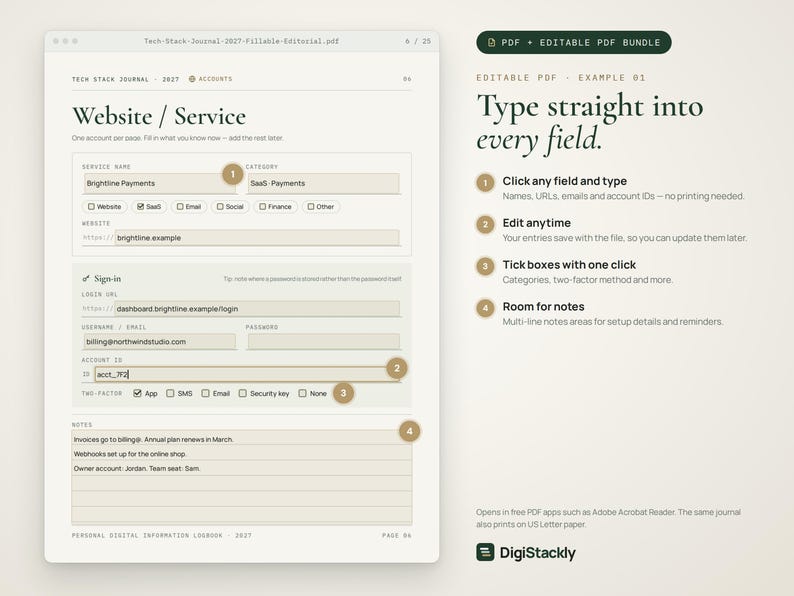Viewport: 794px width, 596px height.
Task: Click the PDF filename in the title bar
Action: [242, 41]
